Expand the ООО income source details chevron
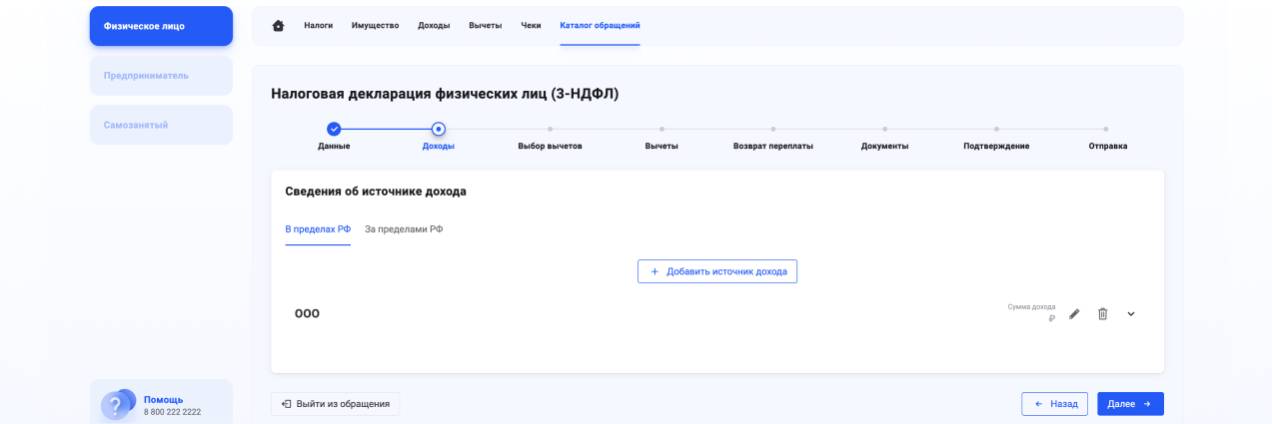Viewport: 1272px width, 424px height. click(x=1131, y=314)
